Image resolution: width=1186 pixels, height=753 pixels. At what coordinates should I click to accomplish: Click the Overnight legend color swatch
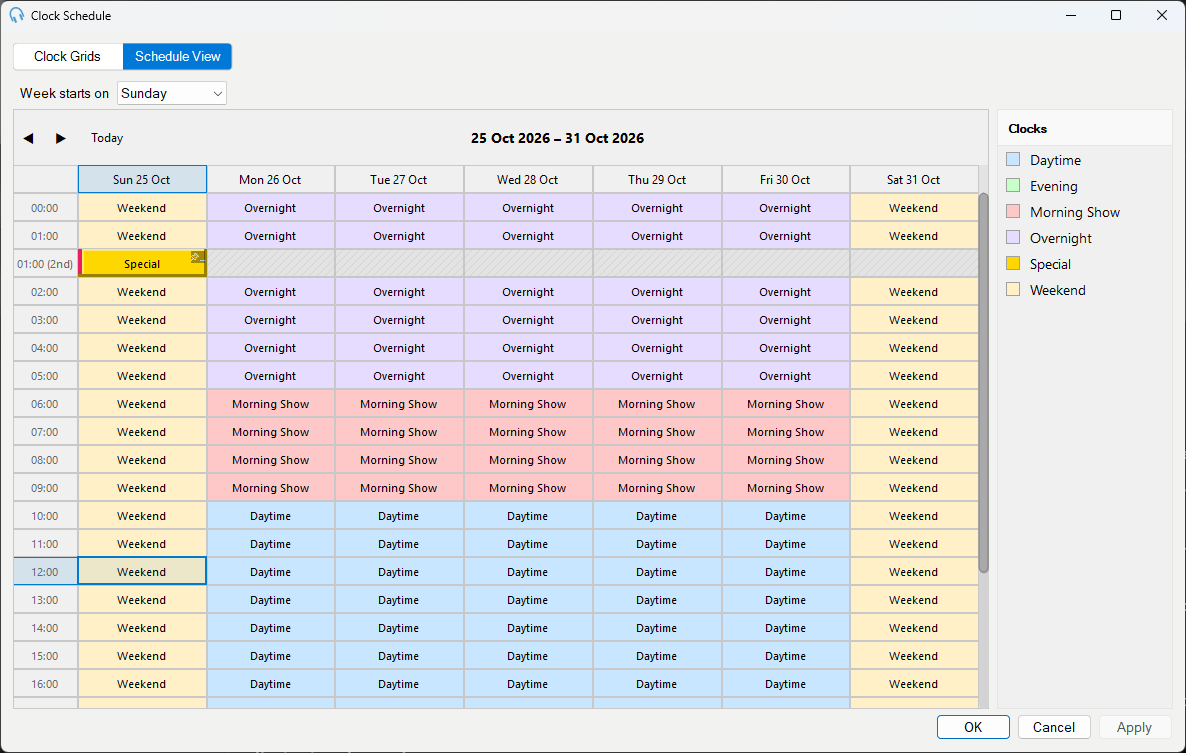(1014, 237)
